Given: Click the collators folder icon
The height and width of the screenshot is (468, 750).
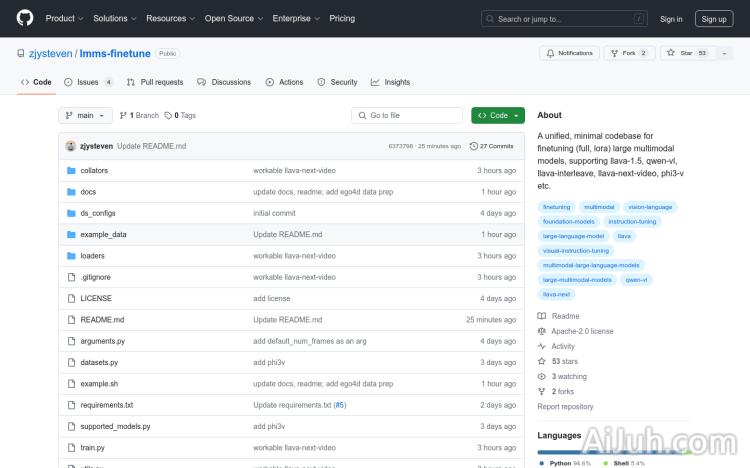Looking at the screenshot, I should [71, 171].
